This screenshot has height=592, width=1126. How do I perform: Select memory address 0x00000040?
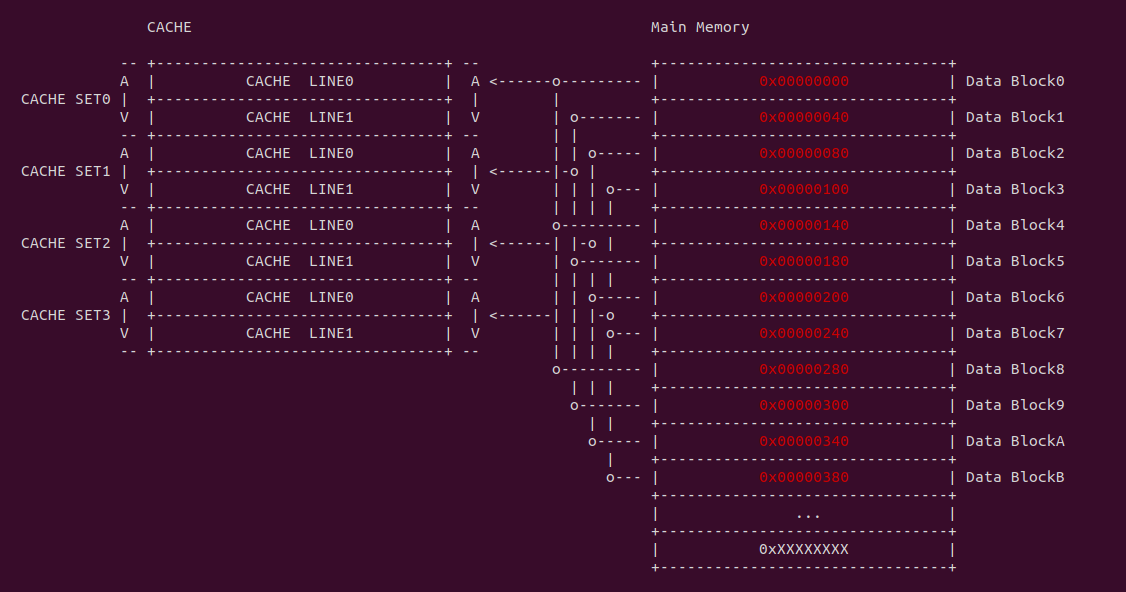click(804, 117)
